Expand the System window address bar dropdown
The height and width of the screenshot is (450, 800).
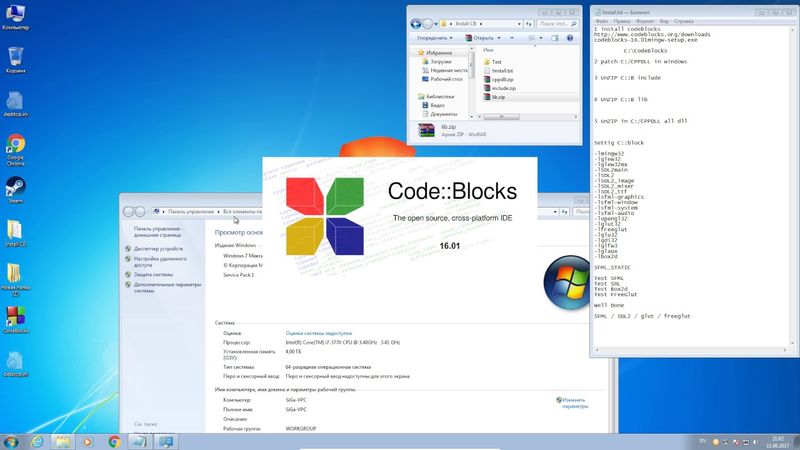click(x=555, y=211)
